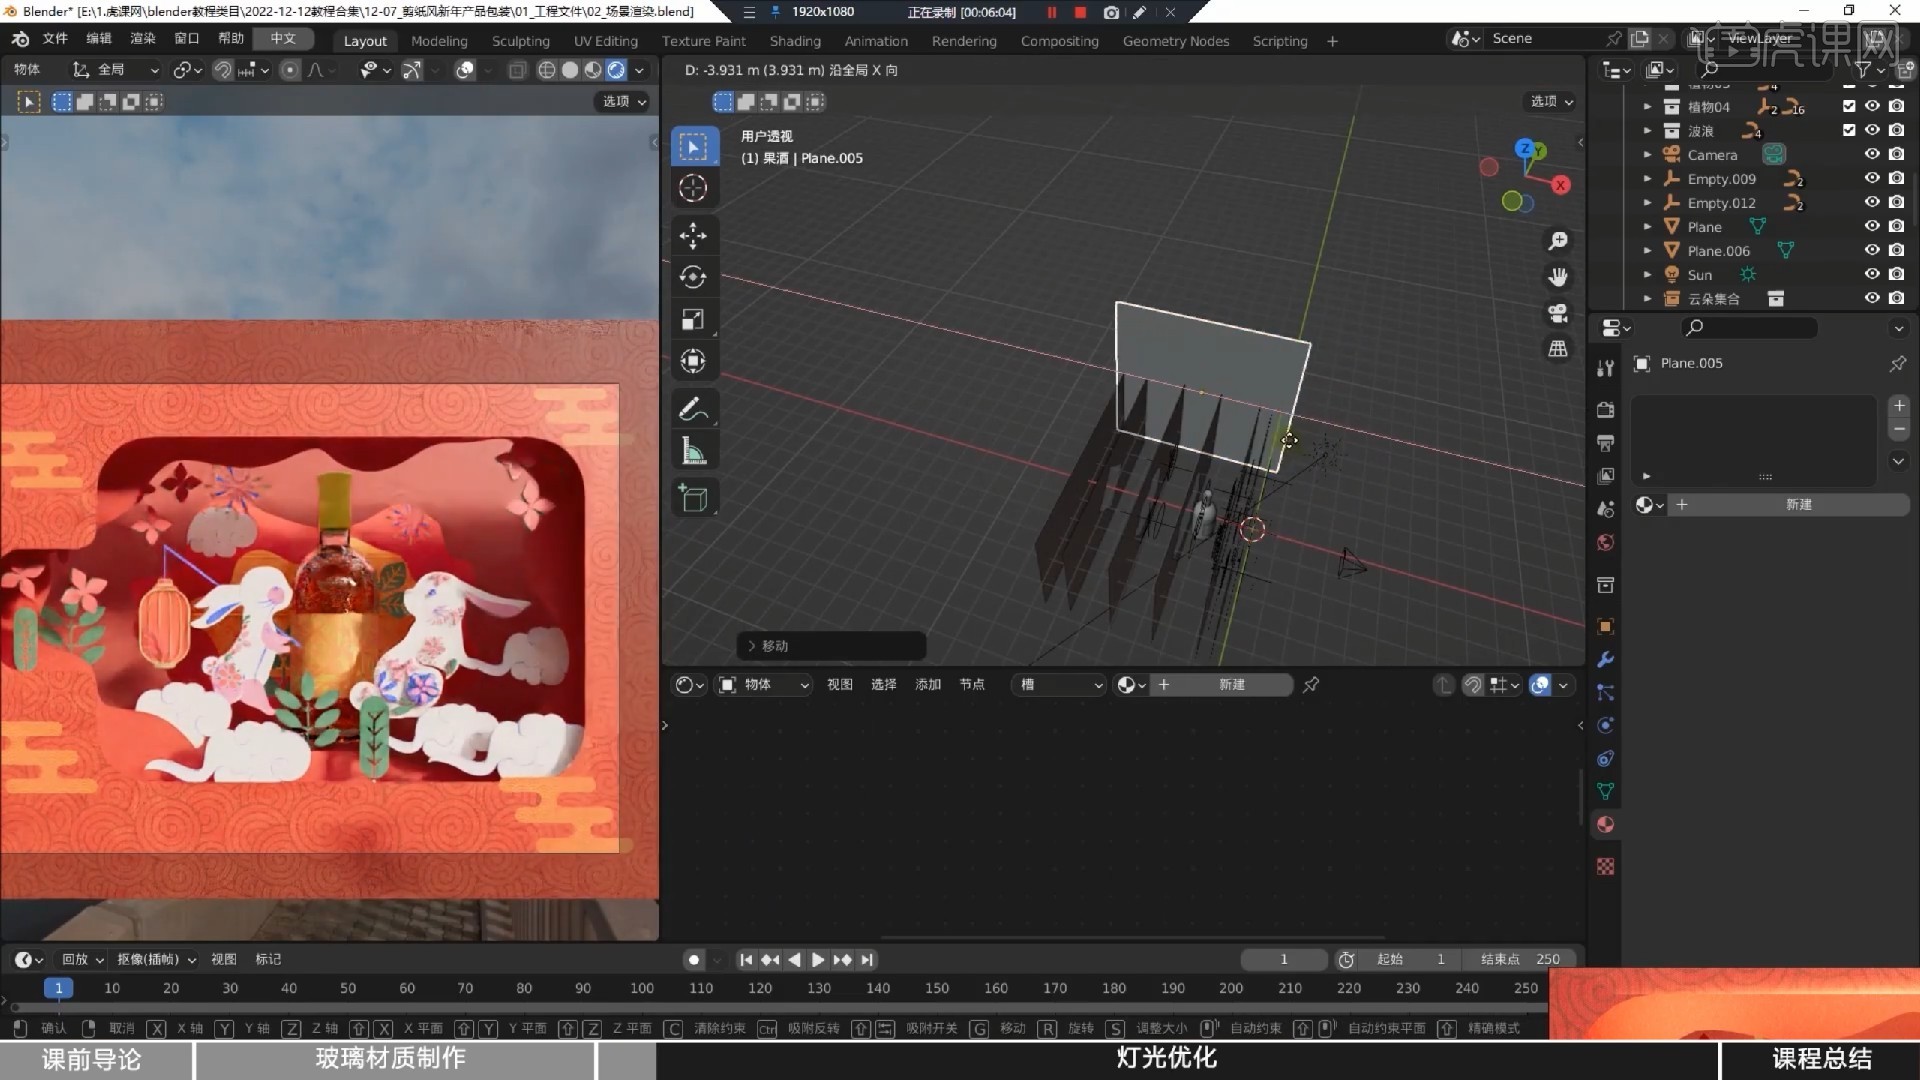Image resolution: width=1920 pixels, height=1080 pixels.
Task: Open the Texture properties tab
Action: coord(1606,867)
